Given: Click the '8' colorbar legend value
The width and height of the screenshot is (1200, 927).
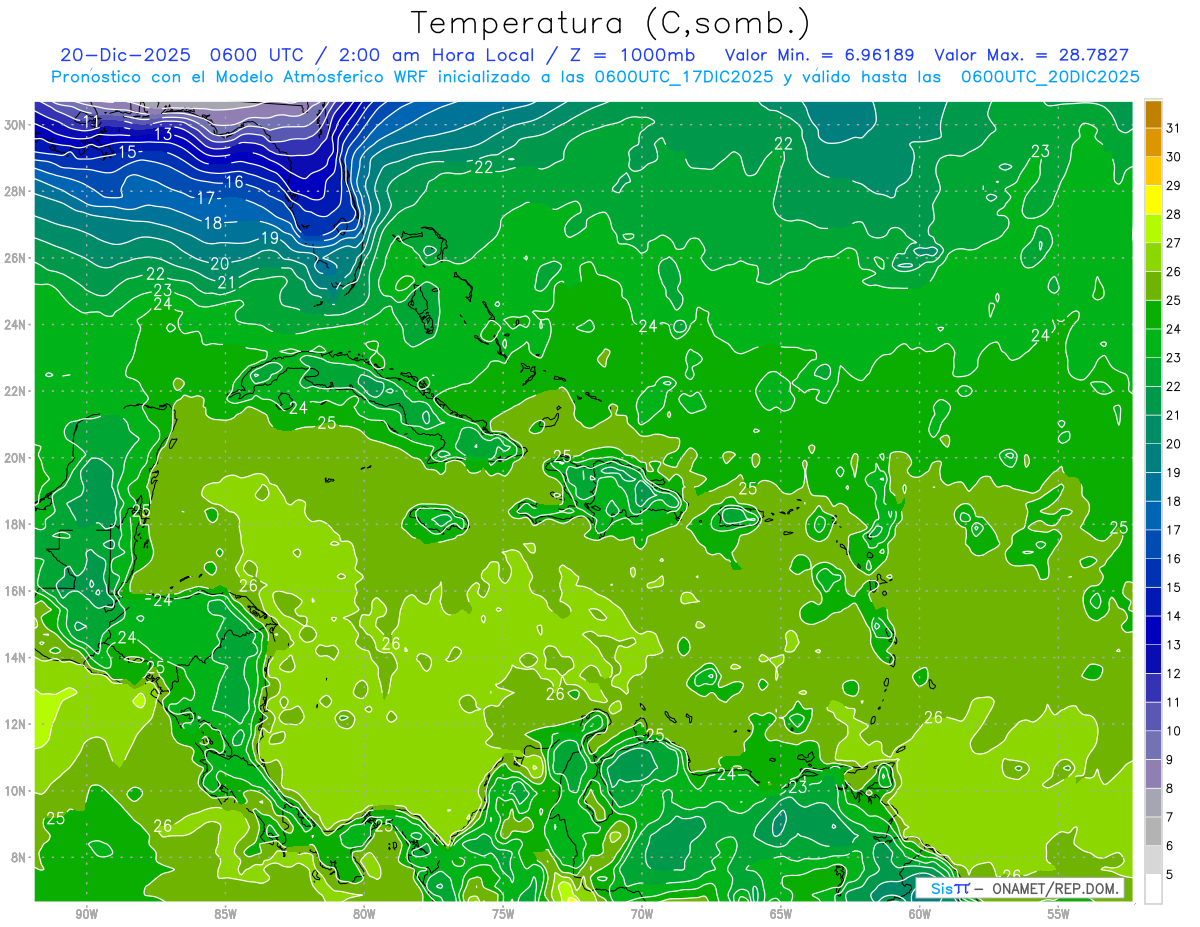Looking at the screenshot, I should pos(1170,789).
